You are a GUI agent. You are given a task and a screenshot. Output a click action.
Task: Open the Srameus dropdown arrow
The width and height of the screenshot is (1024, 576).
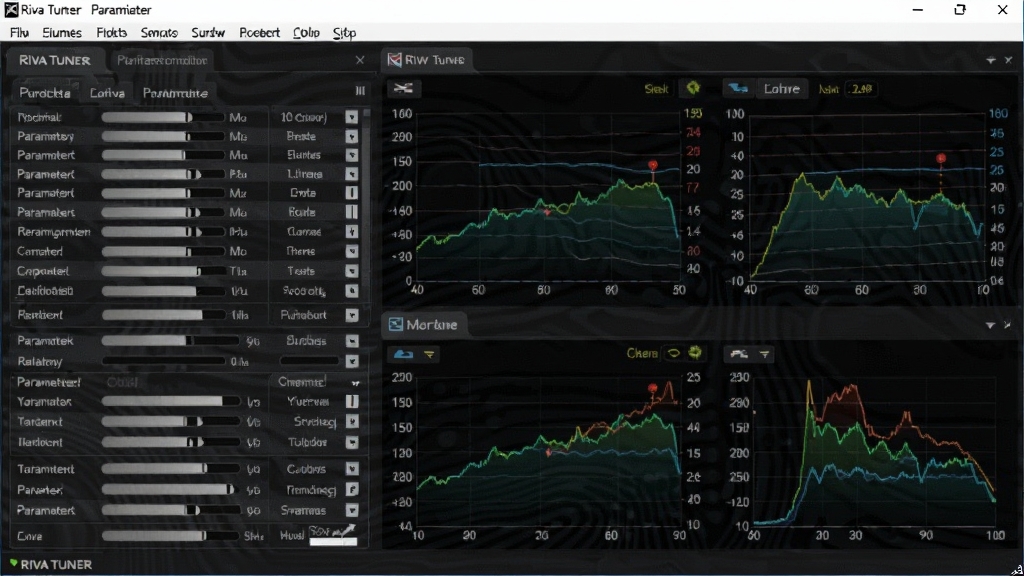(x=351, y=510)
